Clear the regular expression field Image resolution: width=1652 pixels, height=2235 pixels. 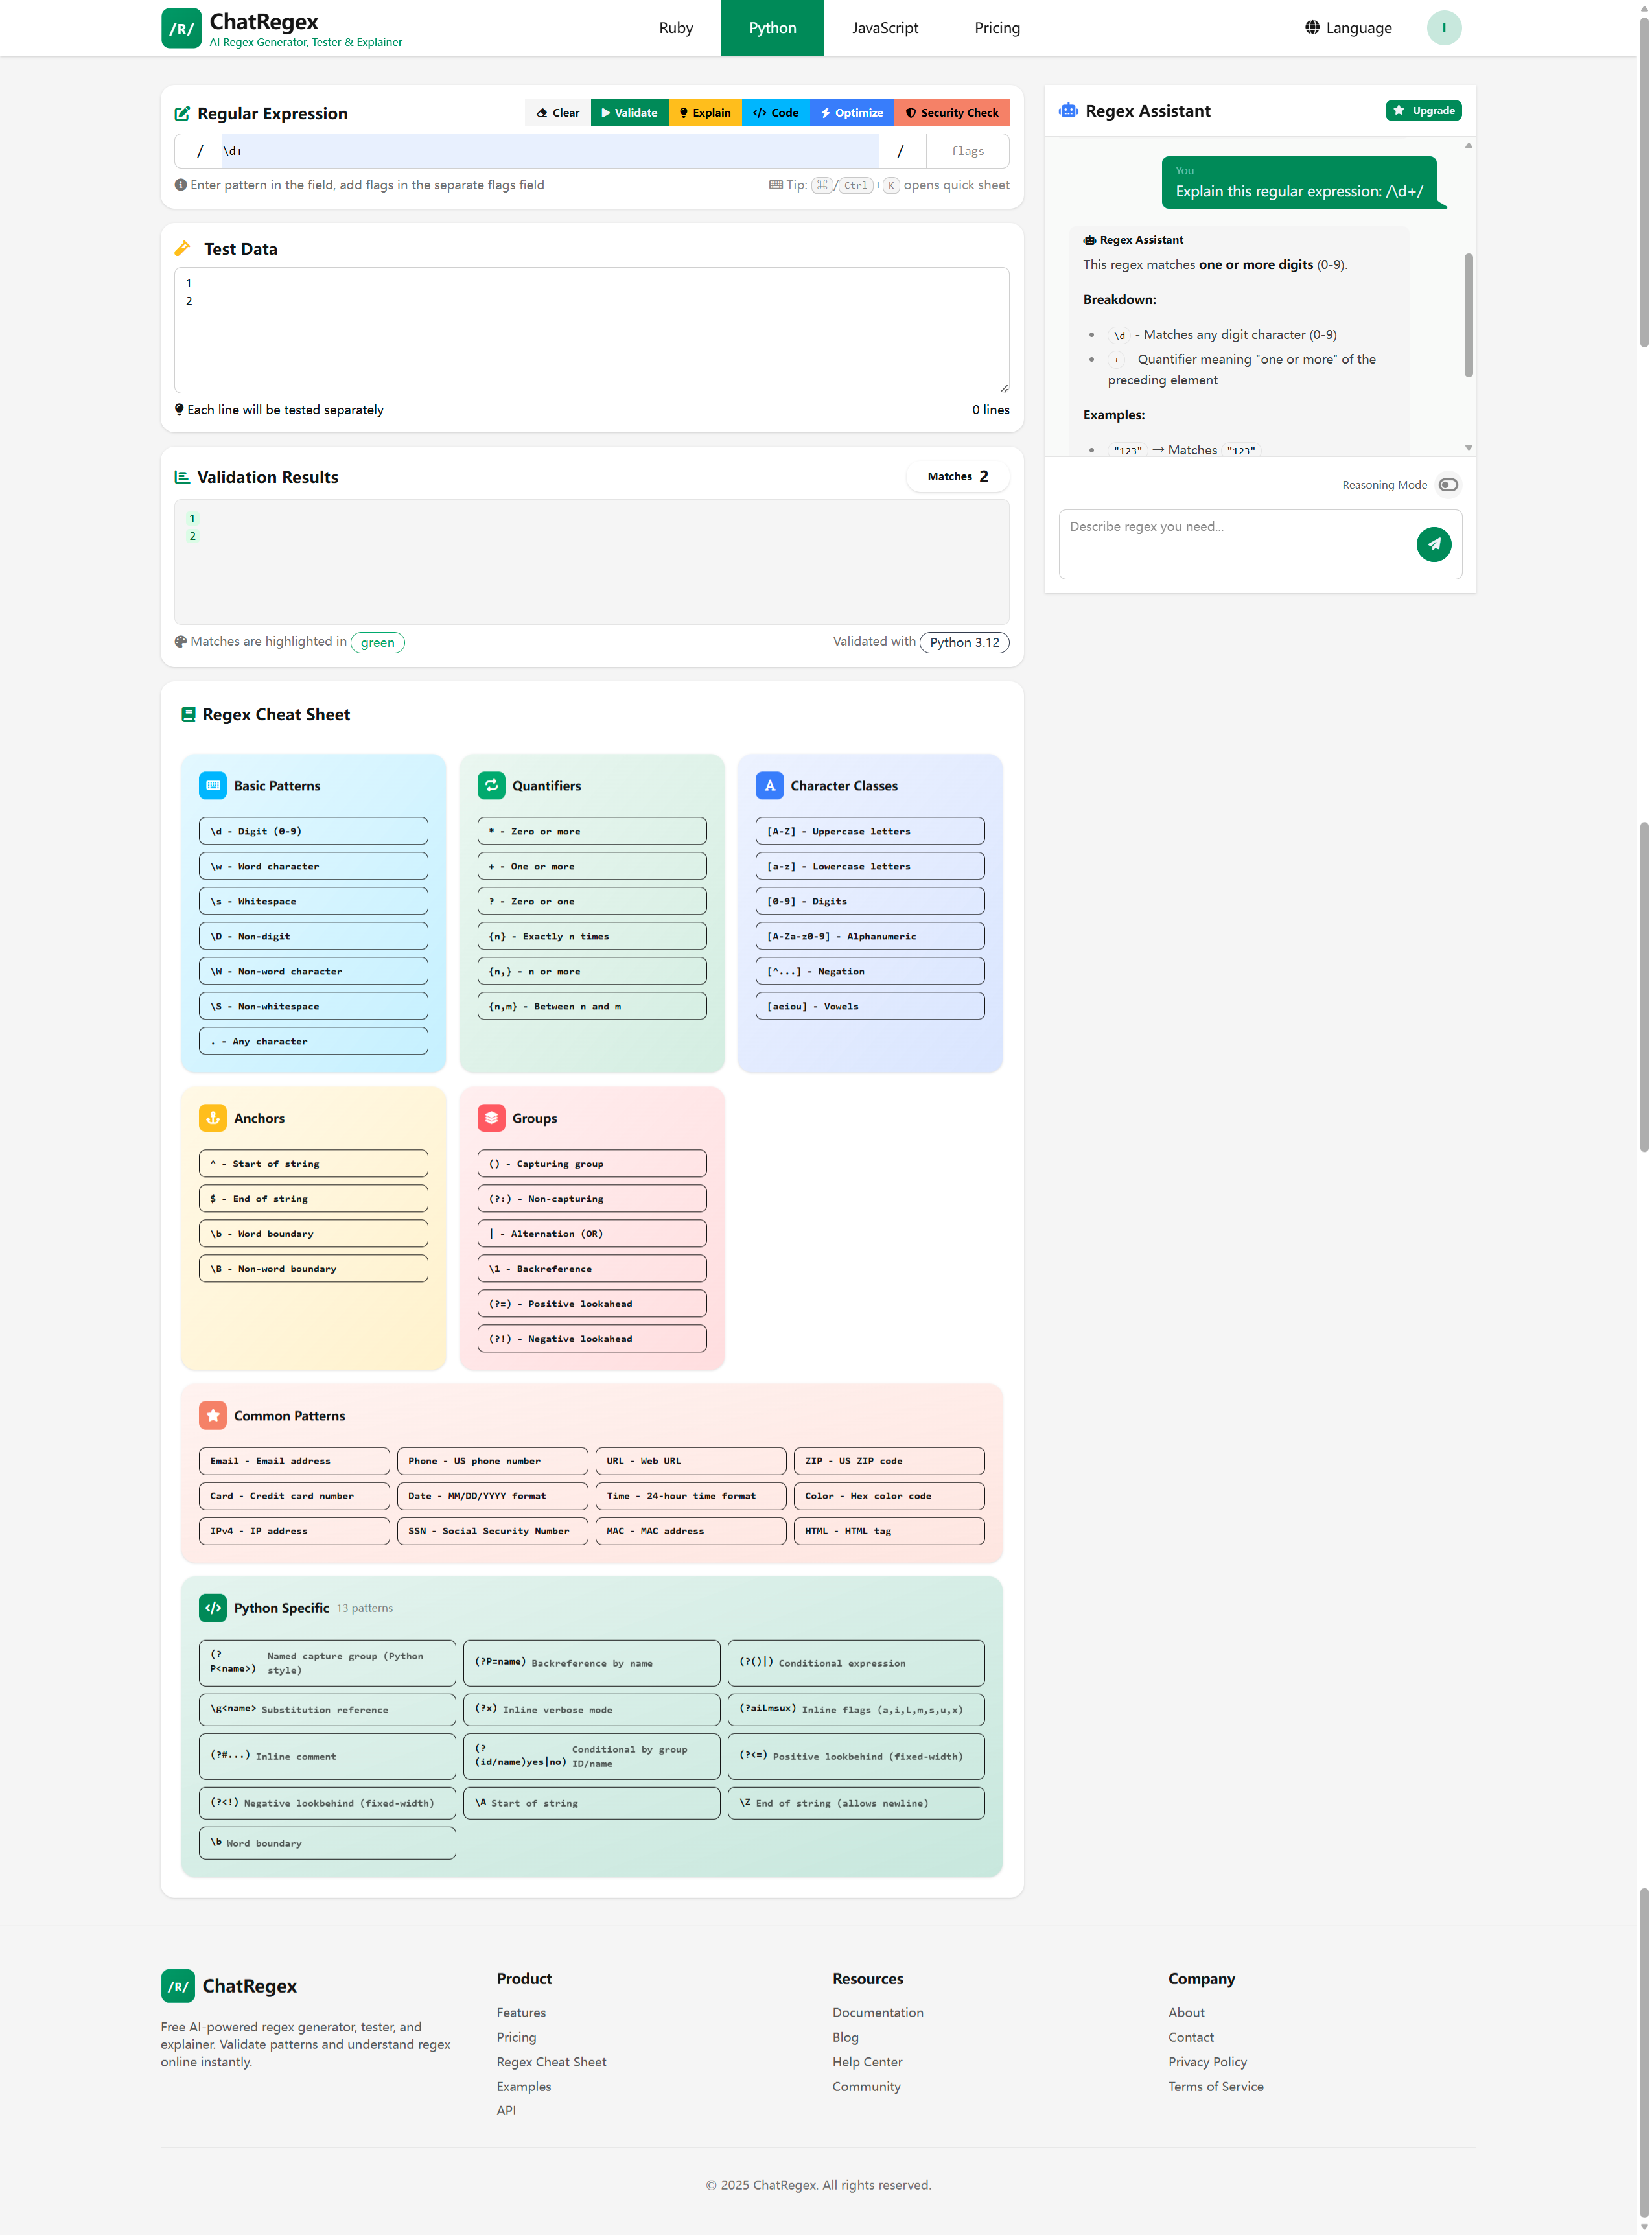pos(556,112)
